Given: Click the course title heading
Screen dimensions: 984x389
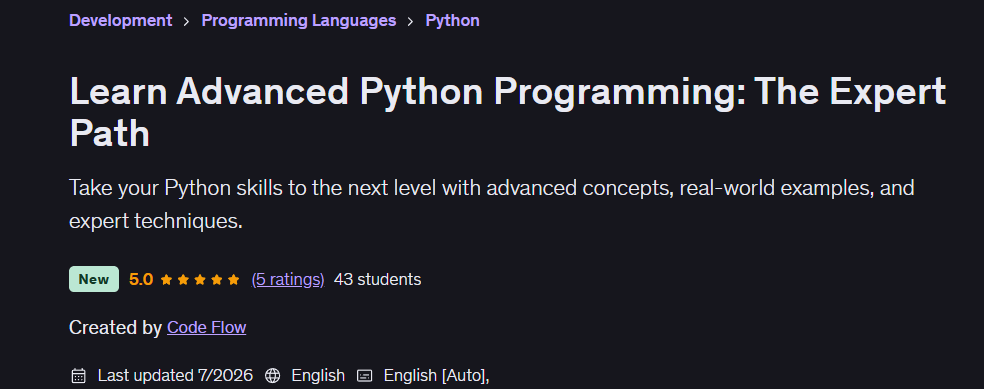Looking at the screenshot, I should coord(507,112).
